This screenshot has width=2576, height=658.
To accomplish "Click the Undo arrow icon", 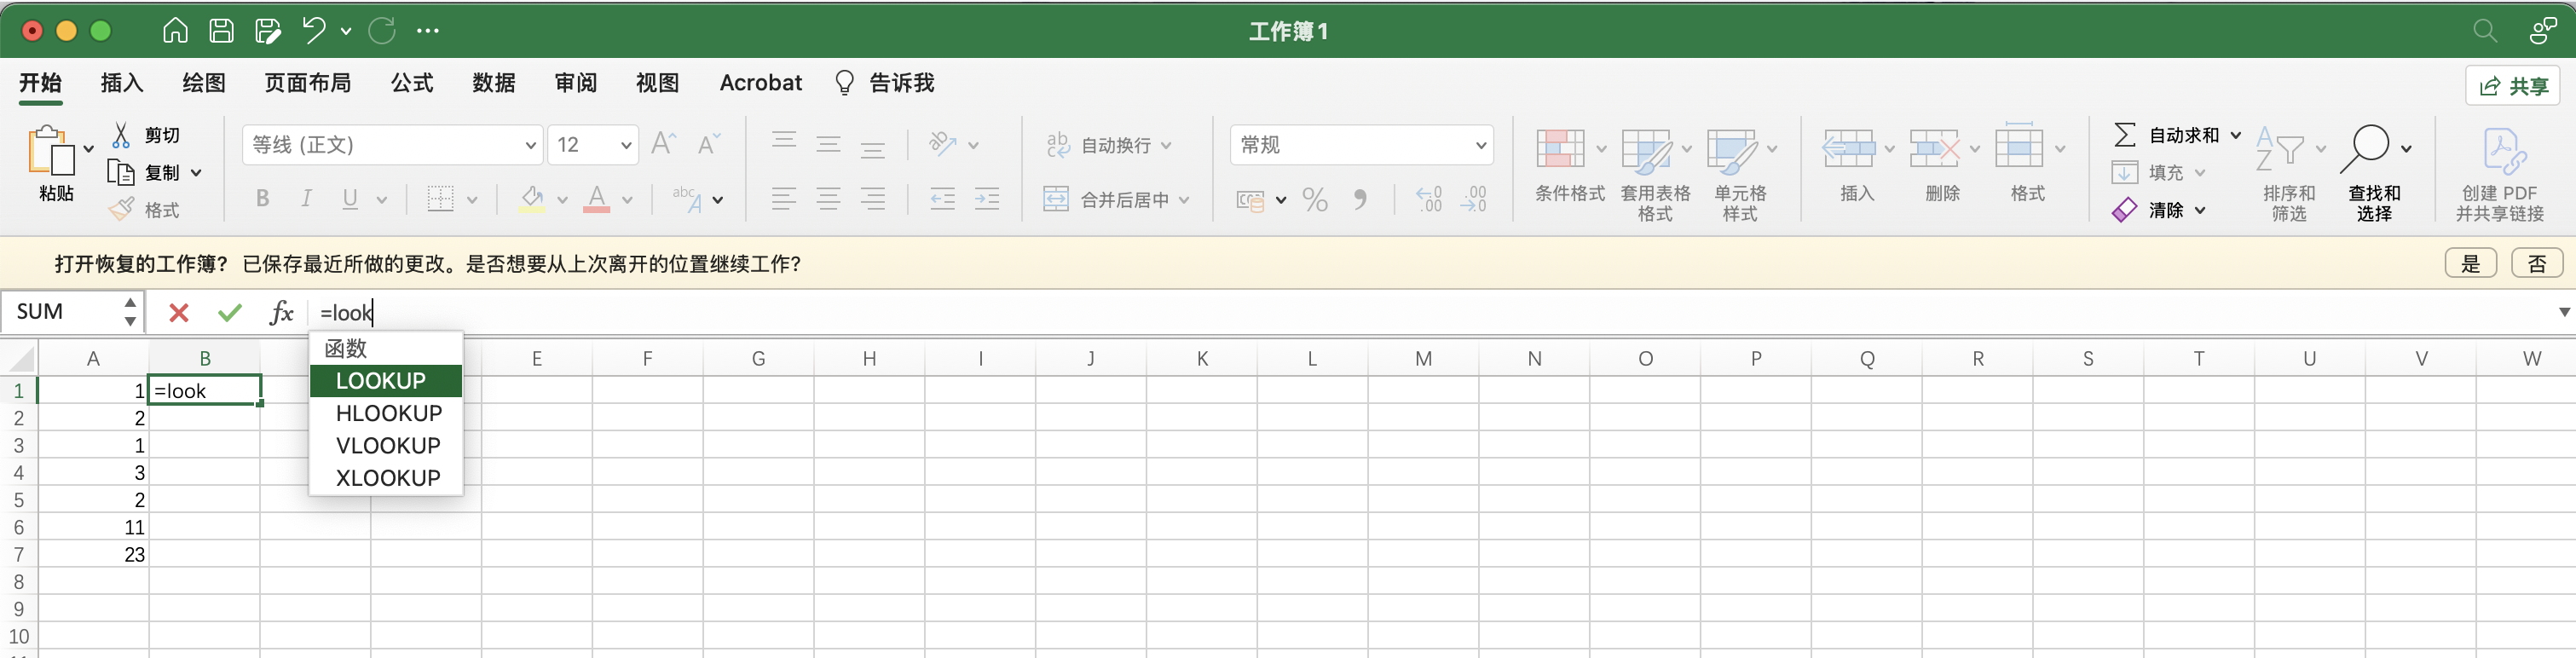I will 314,31.
